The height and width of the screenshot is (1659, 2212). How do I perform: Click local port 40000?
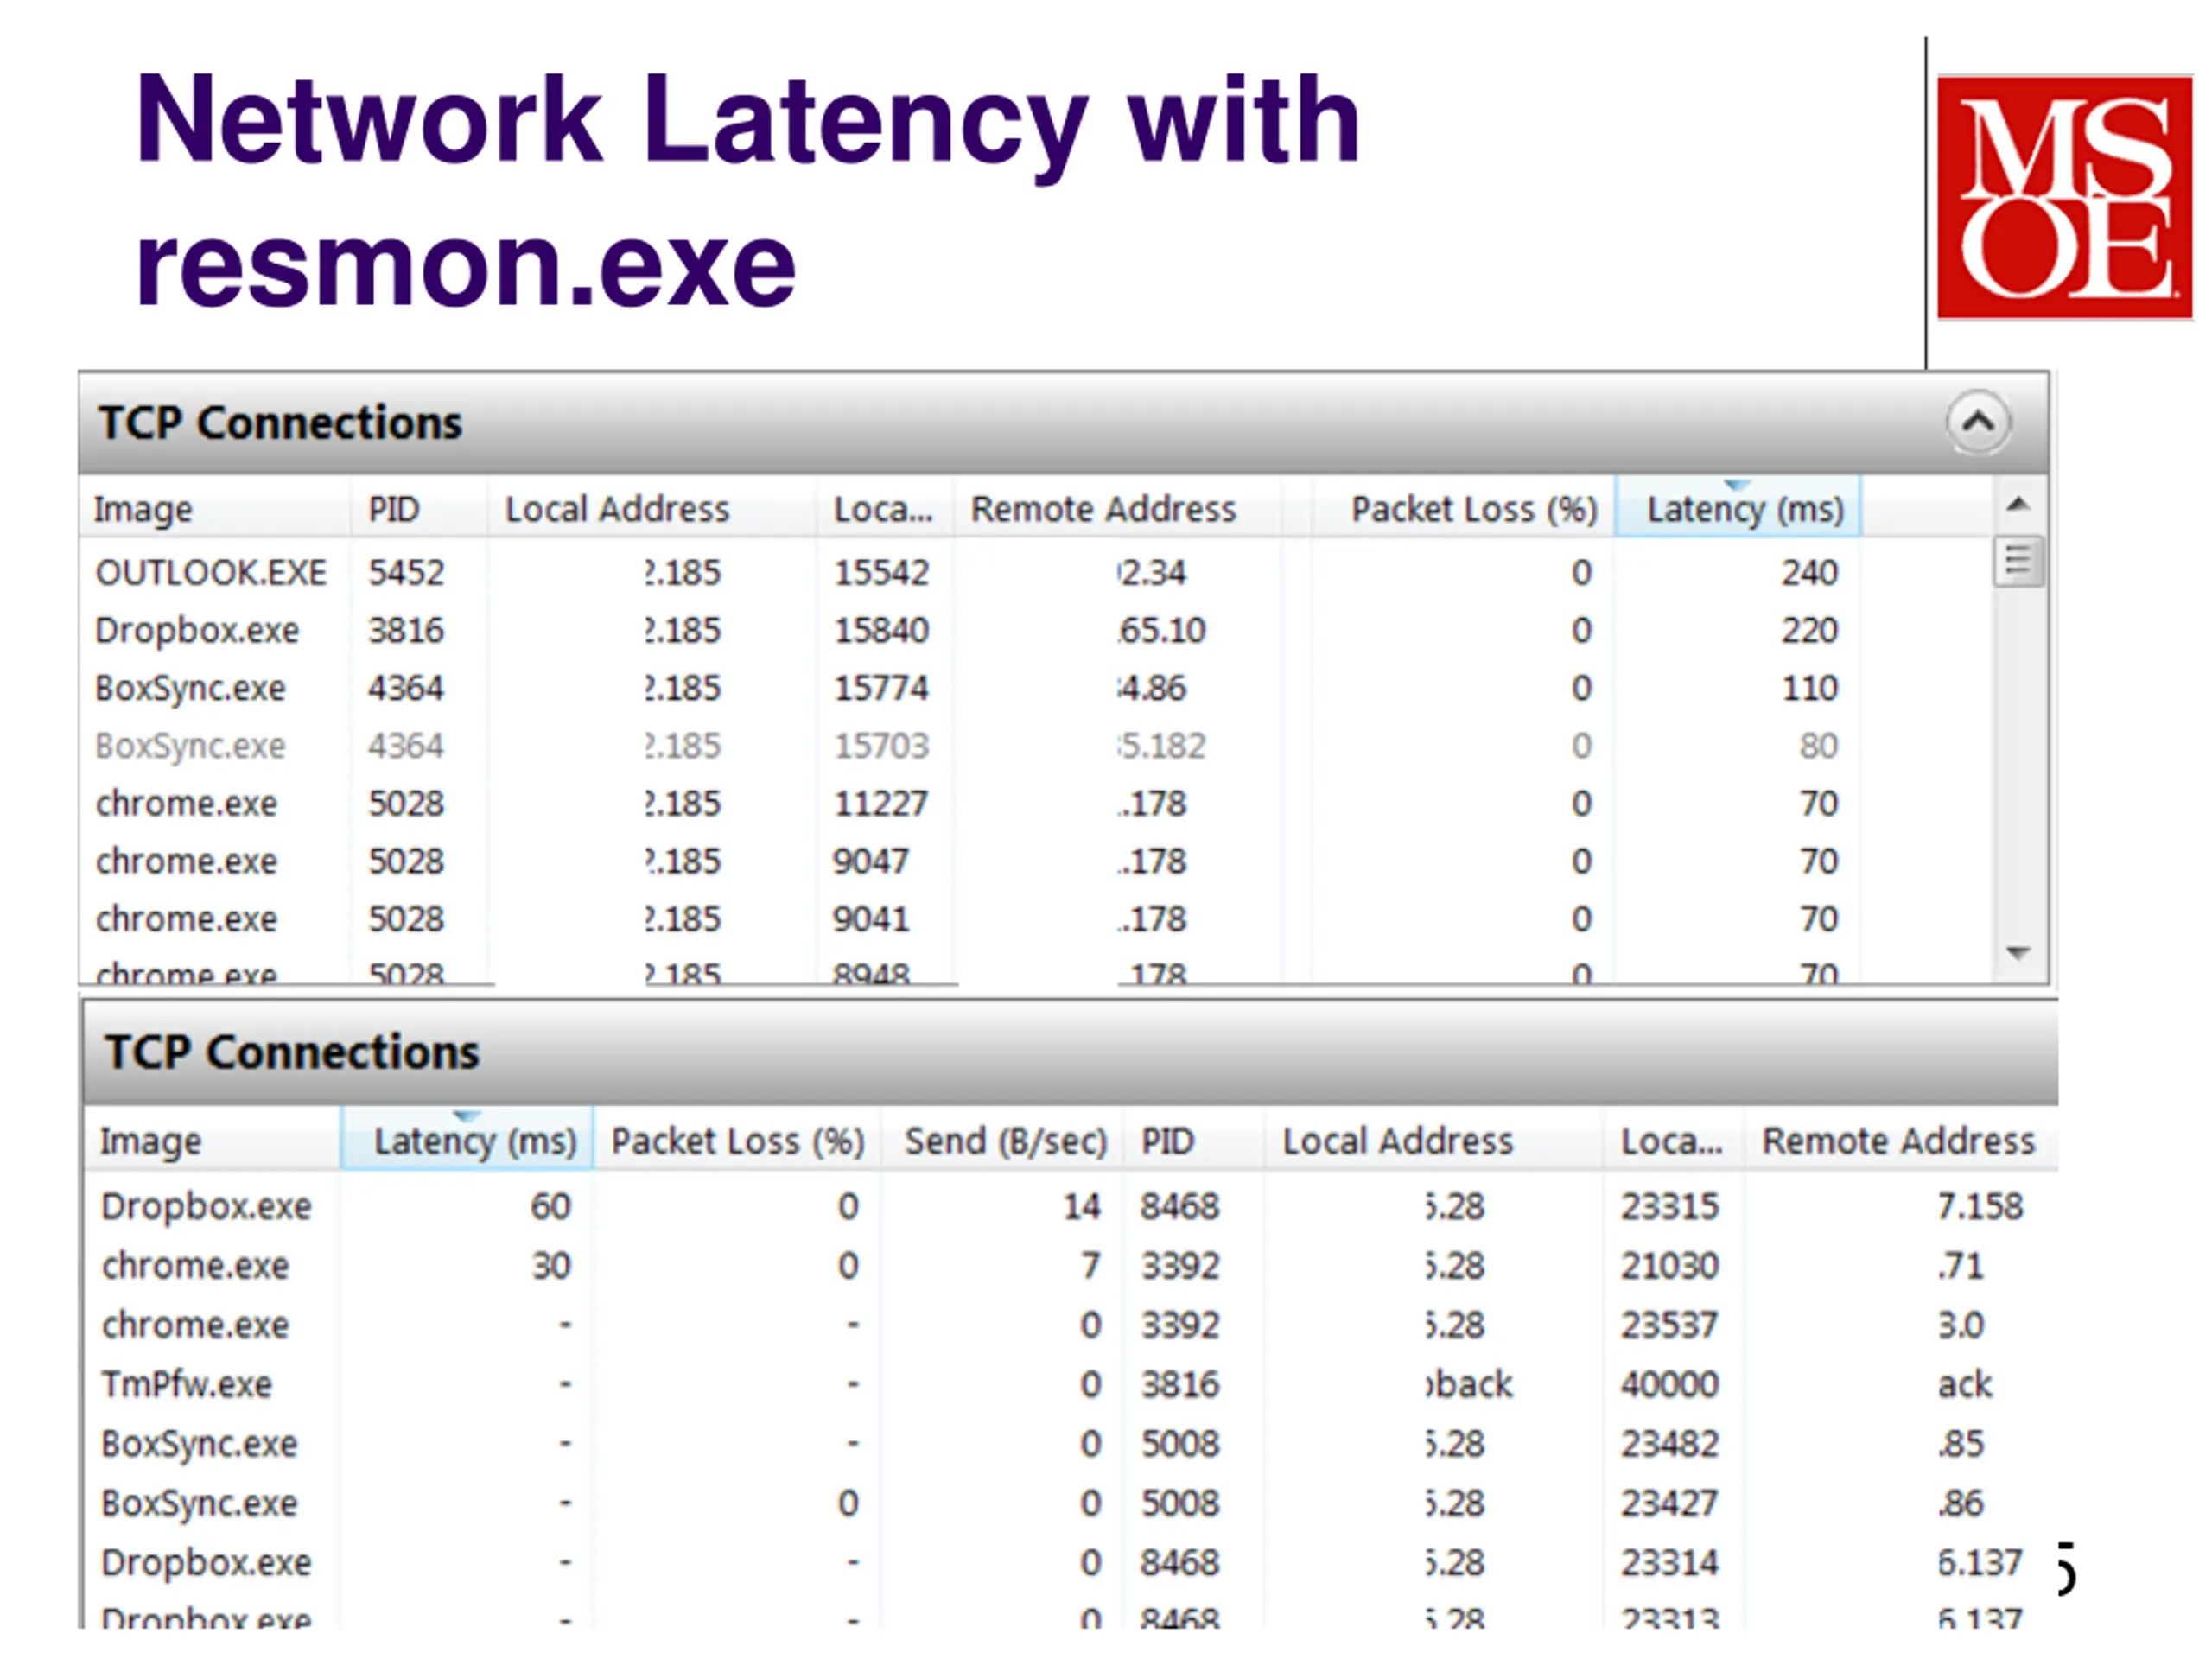(1669, 1384)
